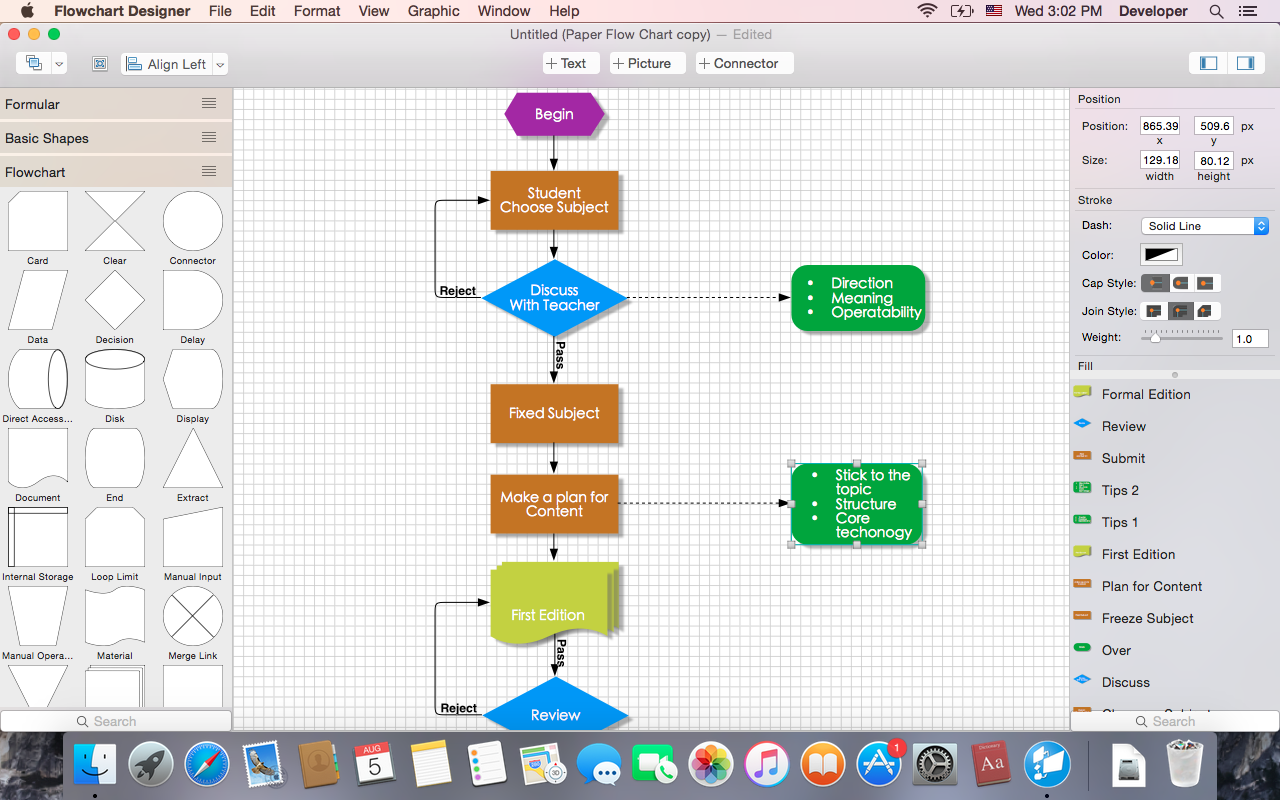The image size is (1280, 800).
Task: Open App Store from the Dock
Action: pyautogui.click(x=879, y=766)
